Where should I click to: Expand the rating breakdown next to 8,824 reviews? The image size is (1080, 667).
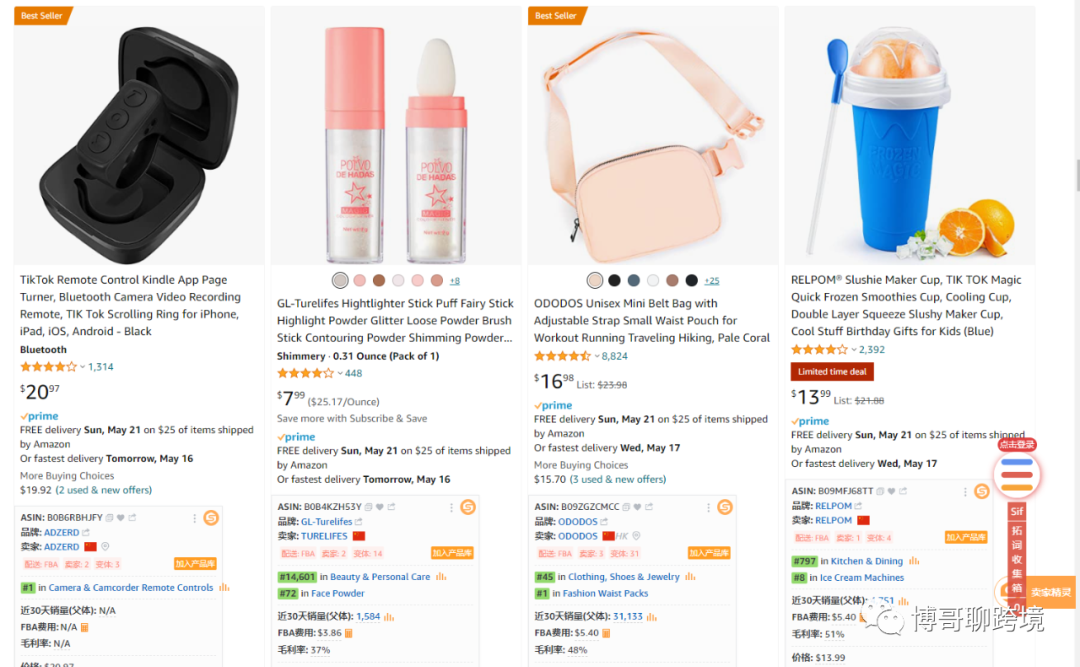597,356
